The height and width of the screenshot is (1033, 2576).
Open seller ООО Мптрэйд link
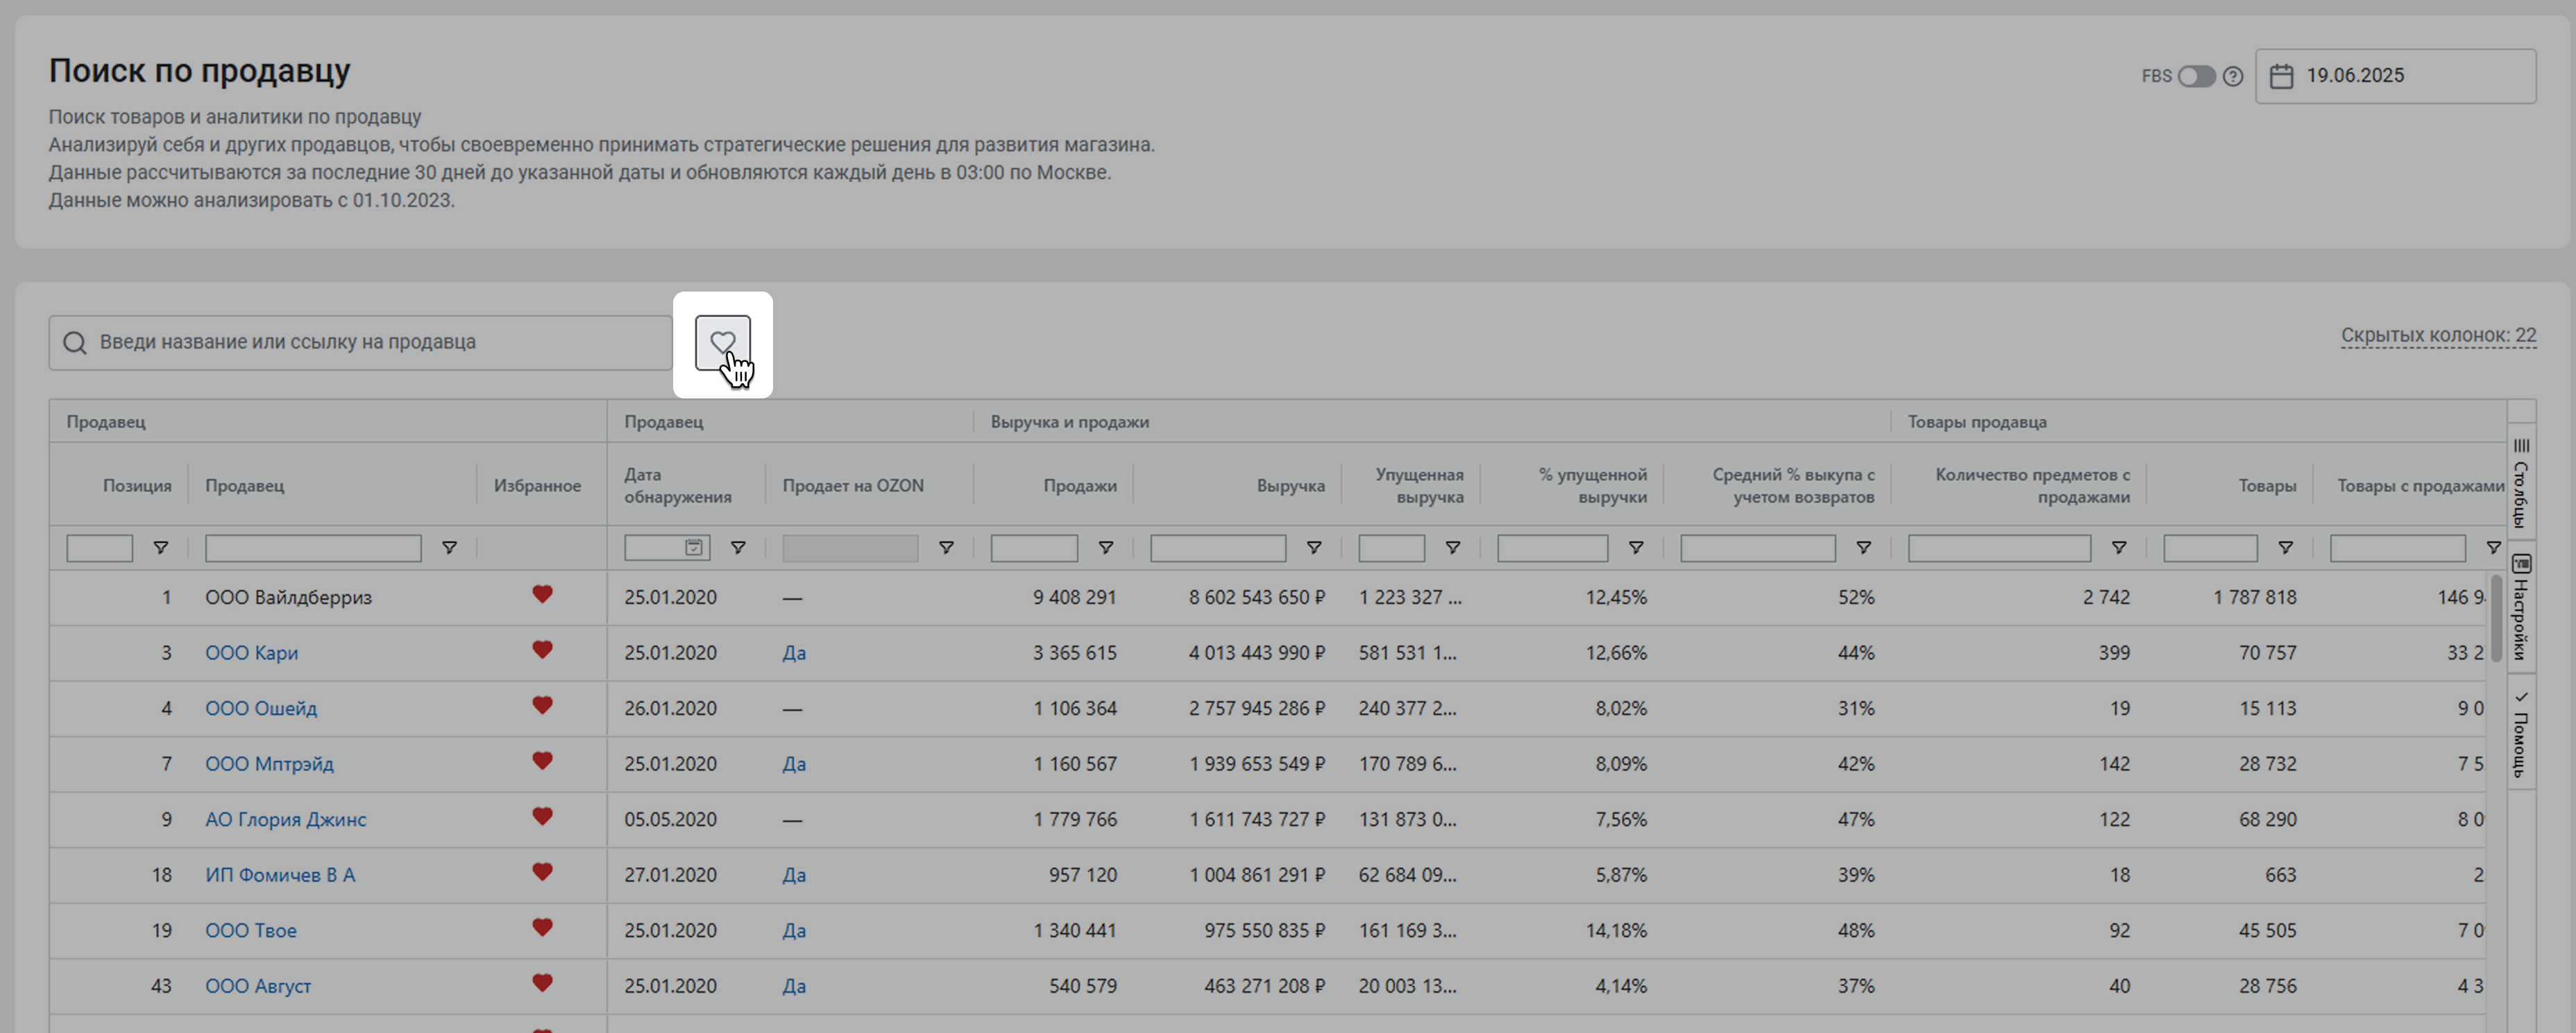[269, 764]
